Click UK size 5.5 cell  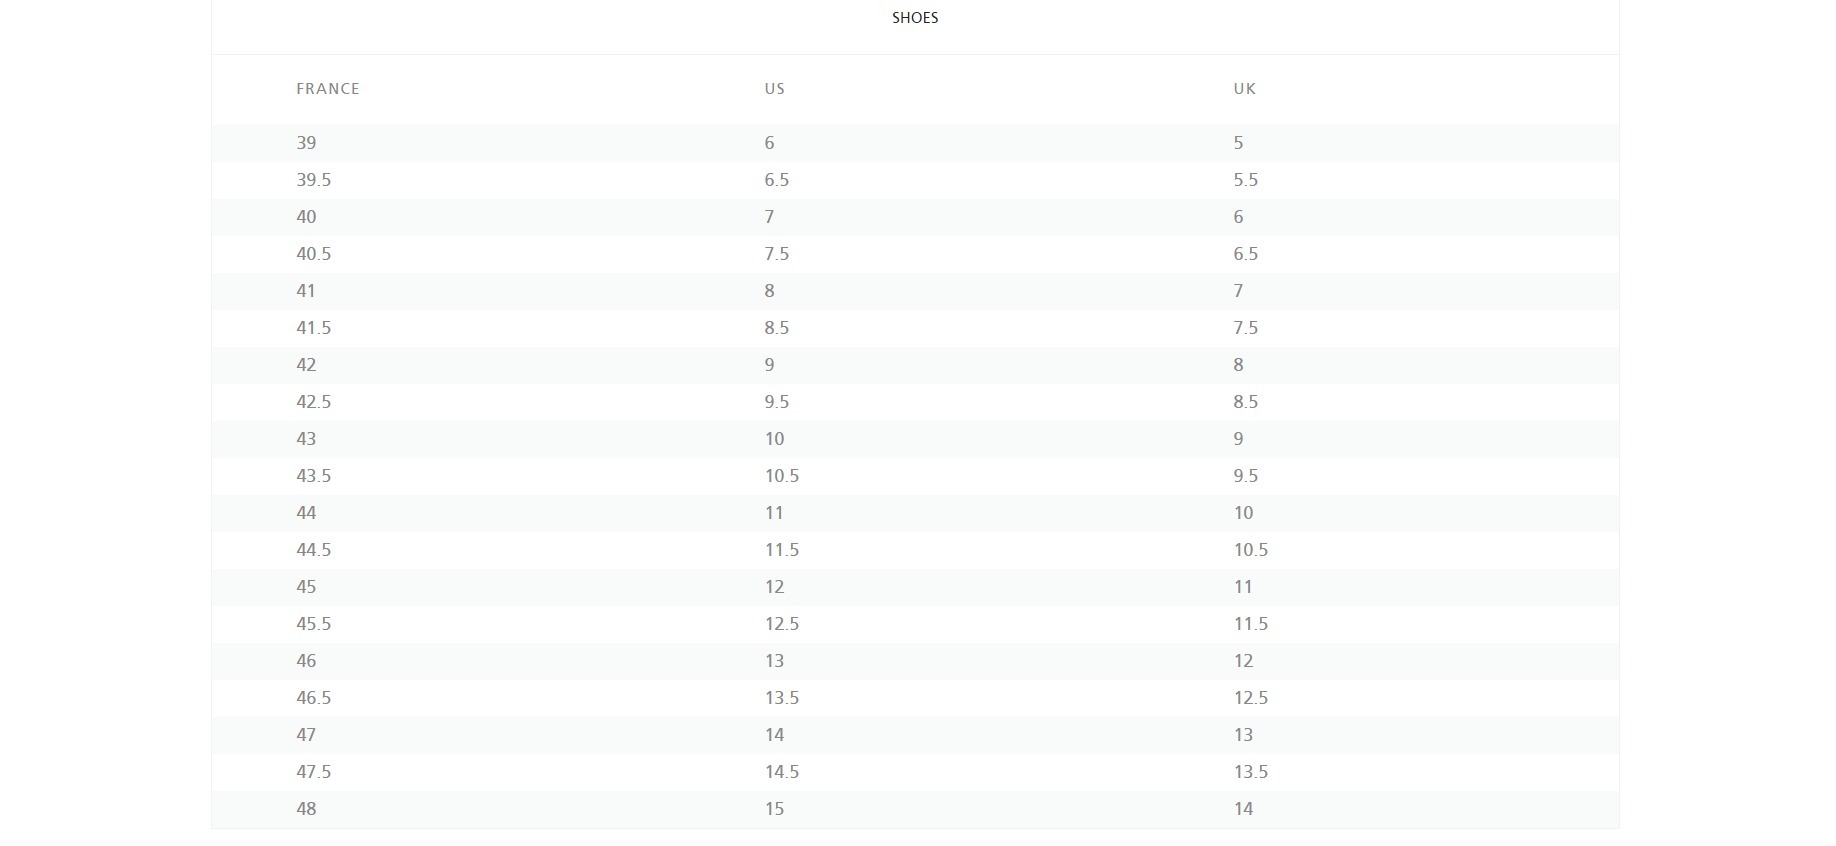(x=1246, y=180)
